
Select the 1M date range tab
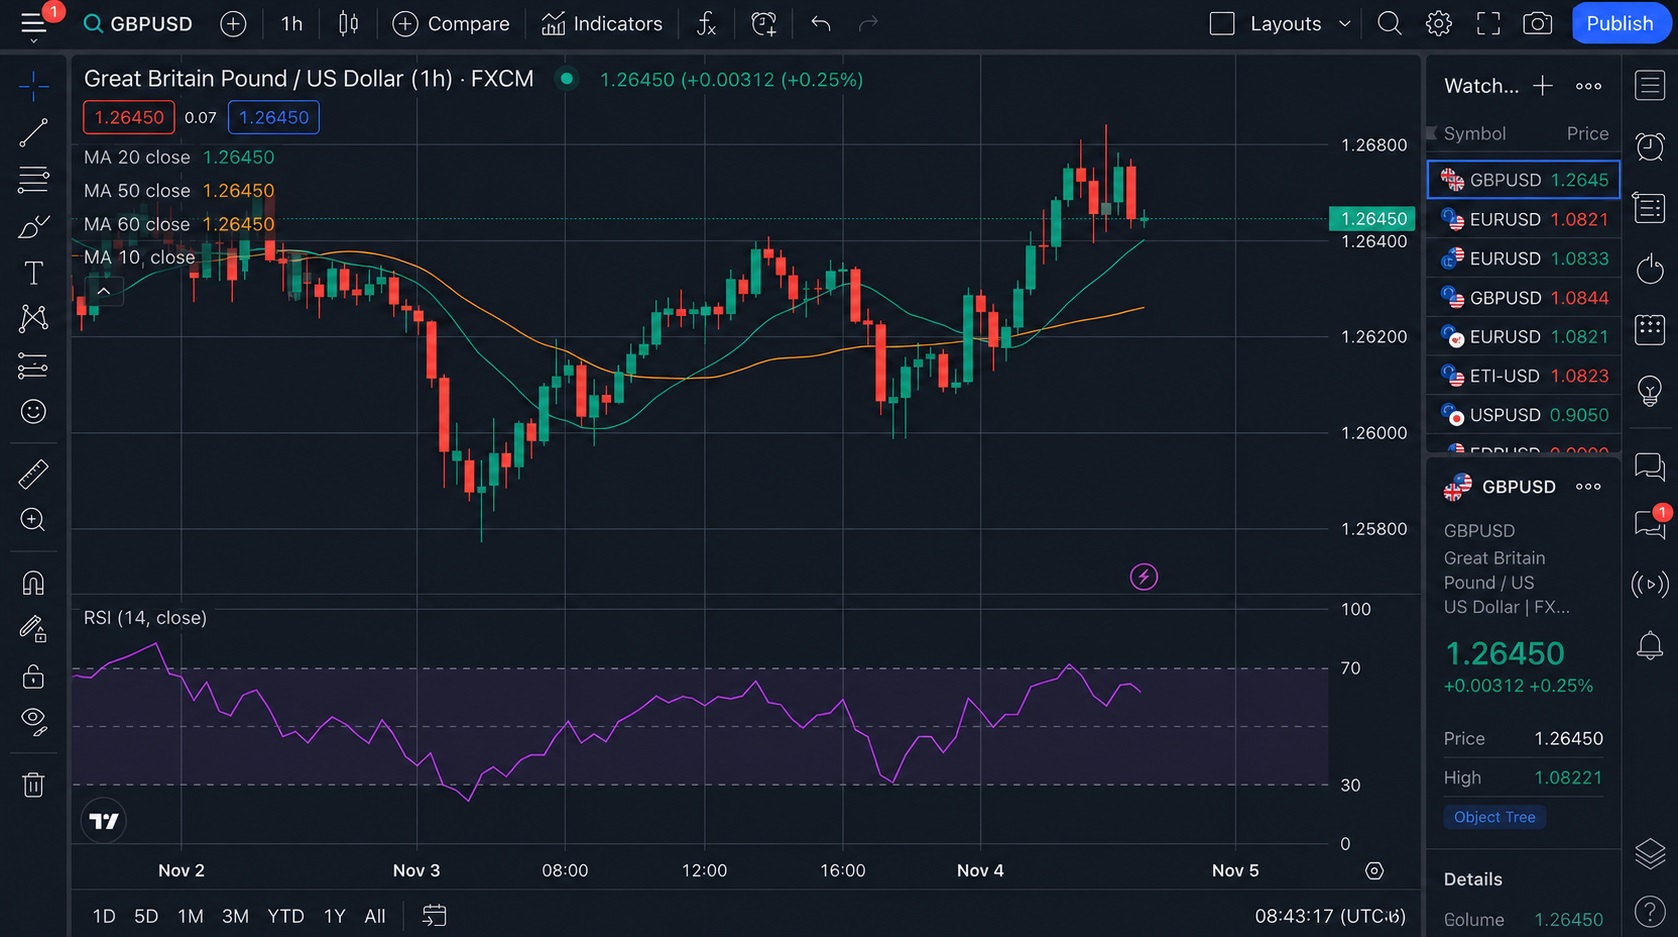190,916
